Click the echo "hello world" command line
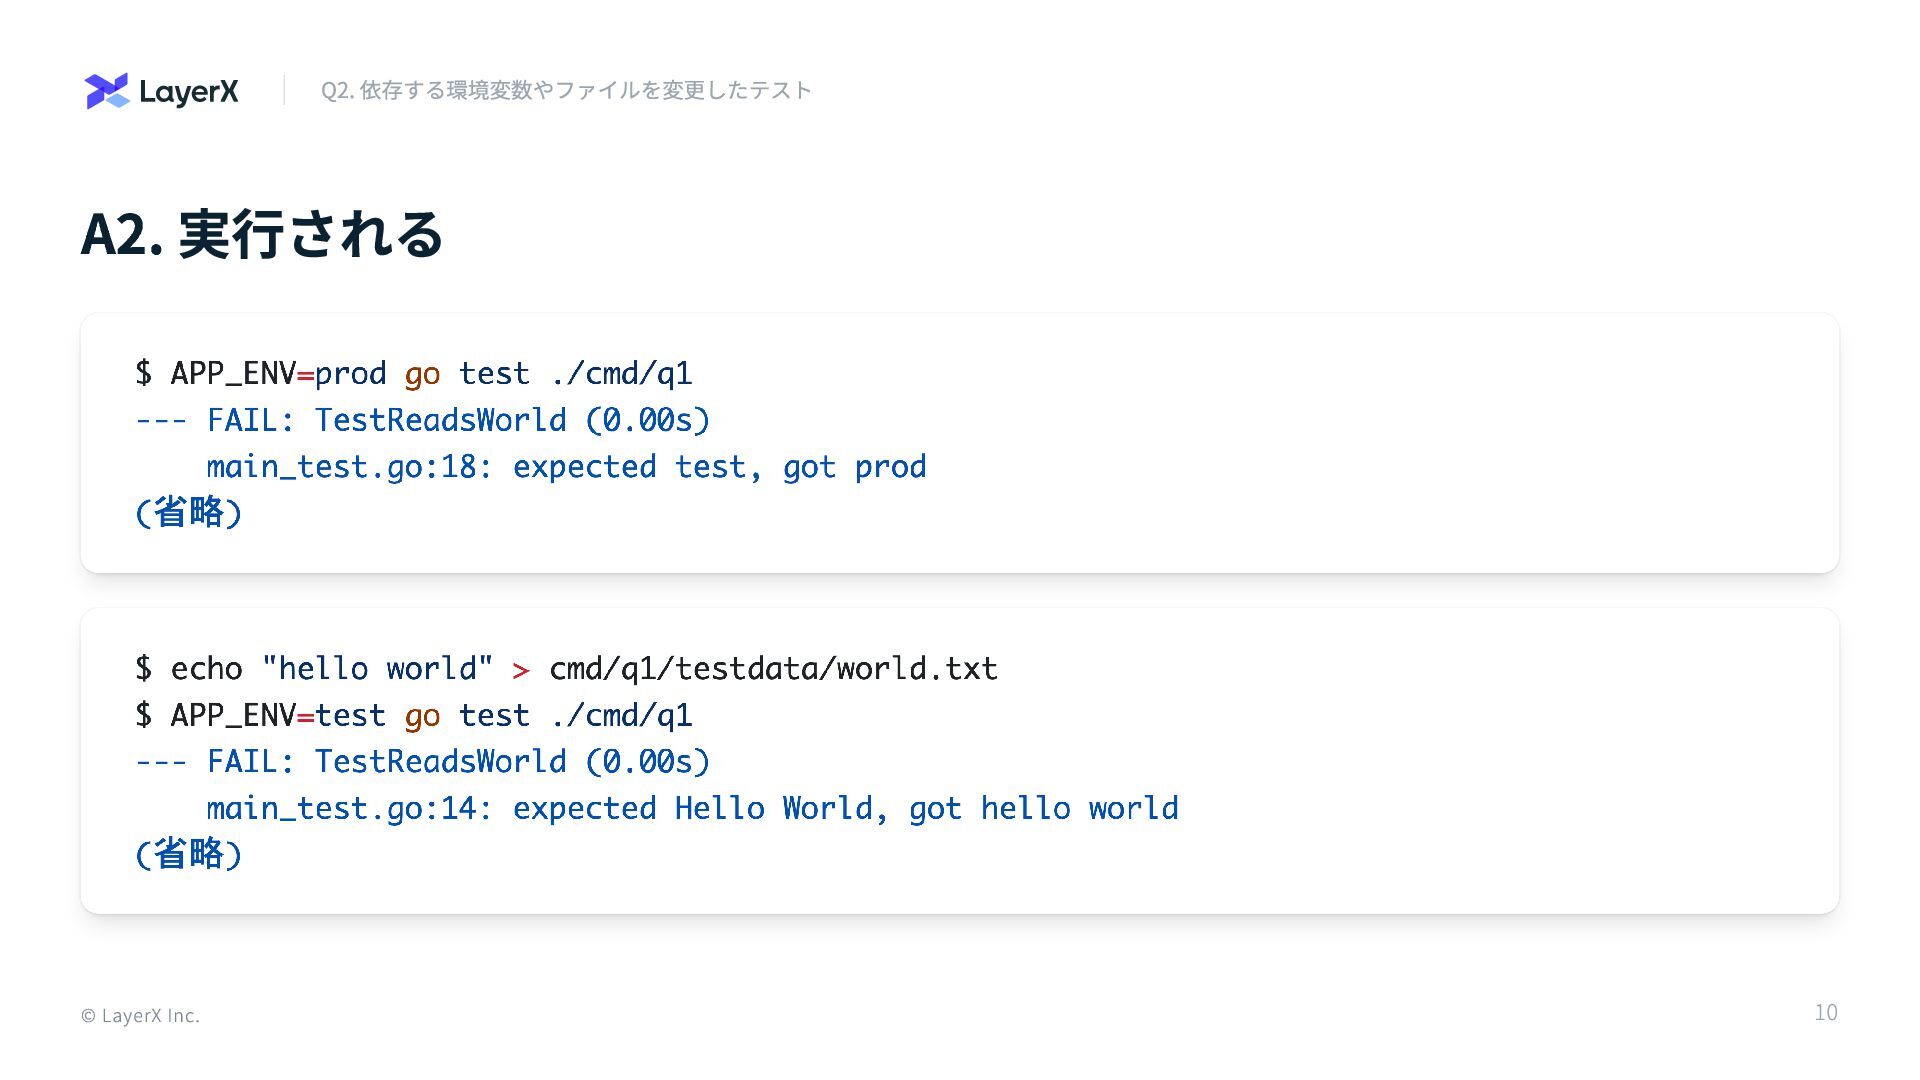This screenshot has height=1080, width=1920. (x=566, y=668)
